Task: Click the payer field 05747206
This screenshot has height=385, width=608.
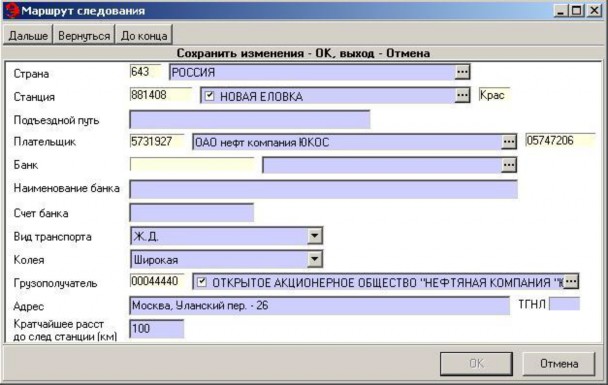Action: [560, 141]
